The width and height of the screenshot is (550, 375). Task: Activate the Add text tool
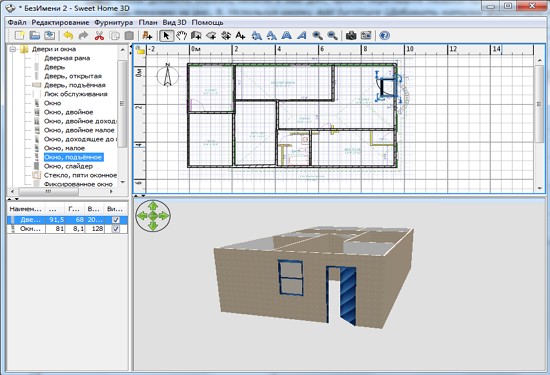tap(240, 35)
